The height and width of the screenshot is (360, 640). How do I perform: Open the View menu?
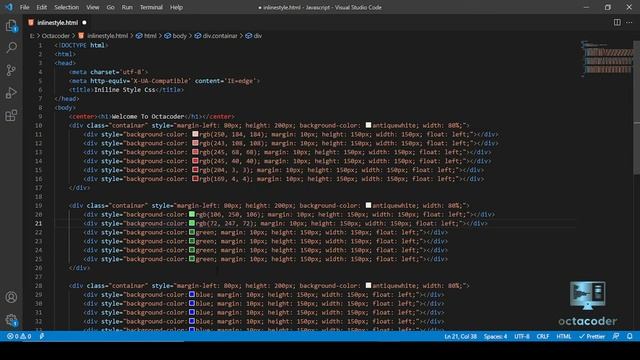(x=93, y=7)
